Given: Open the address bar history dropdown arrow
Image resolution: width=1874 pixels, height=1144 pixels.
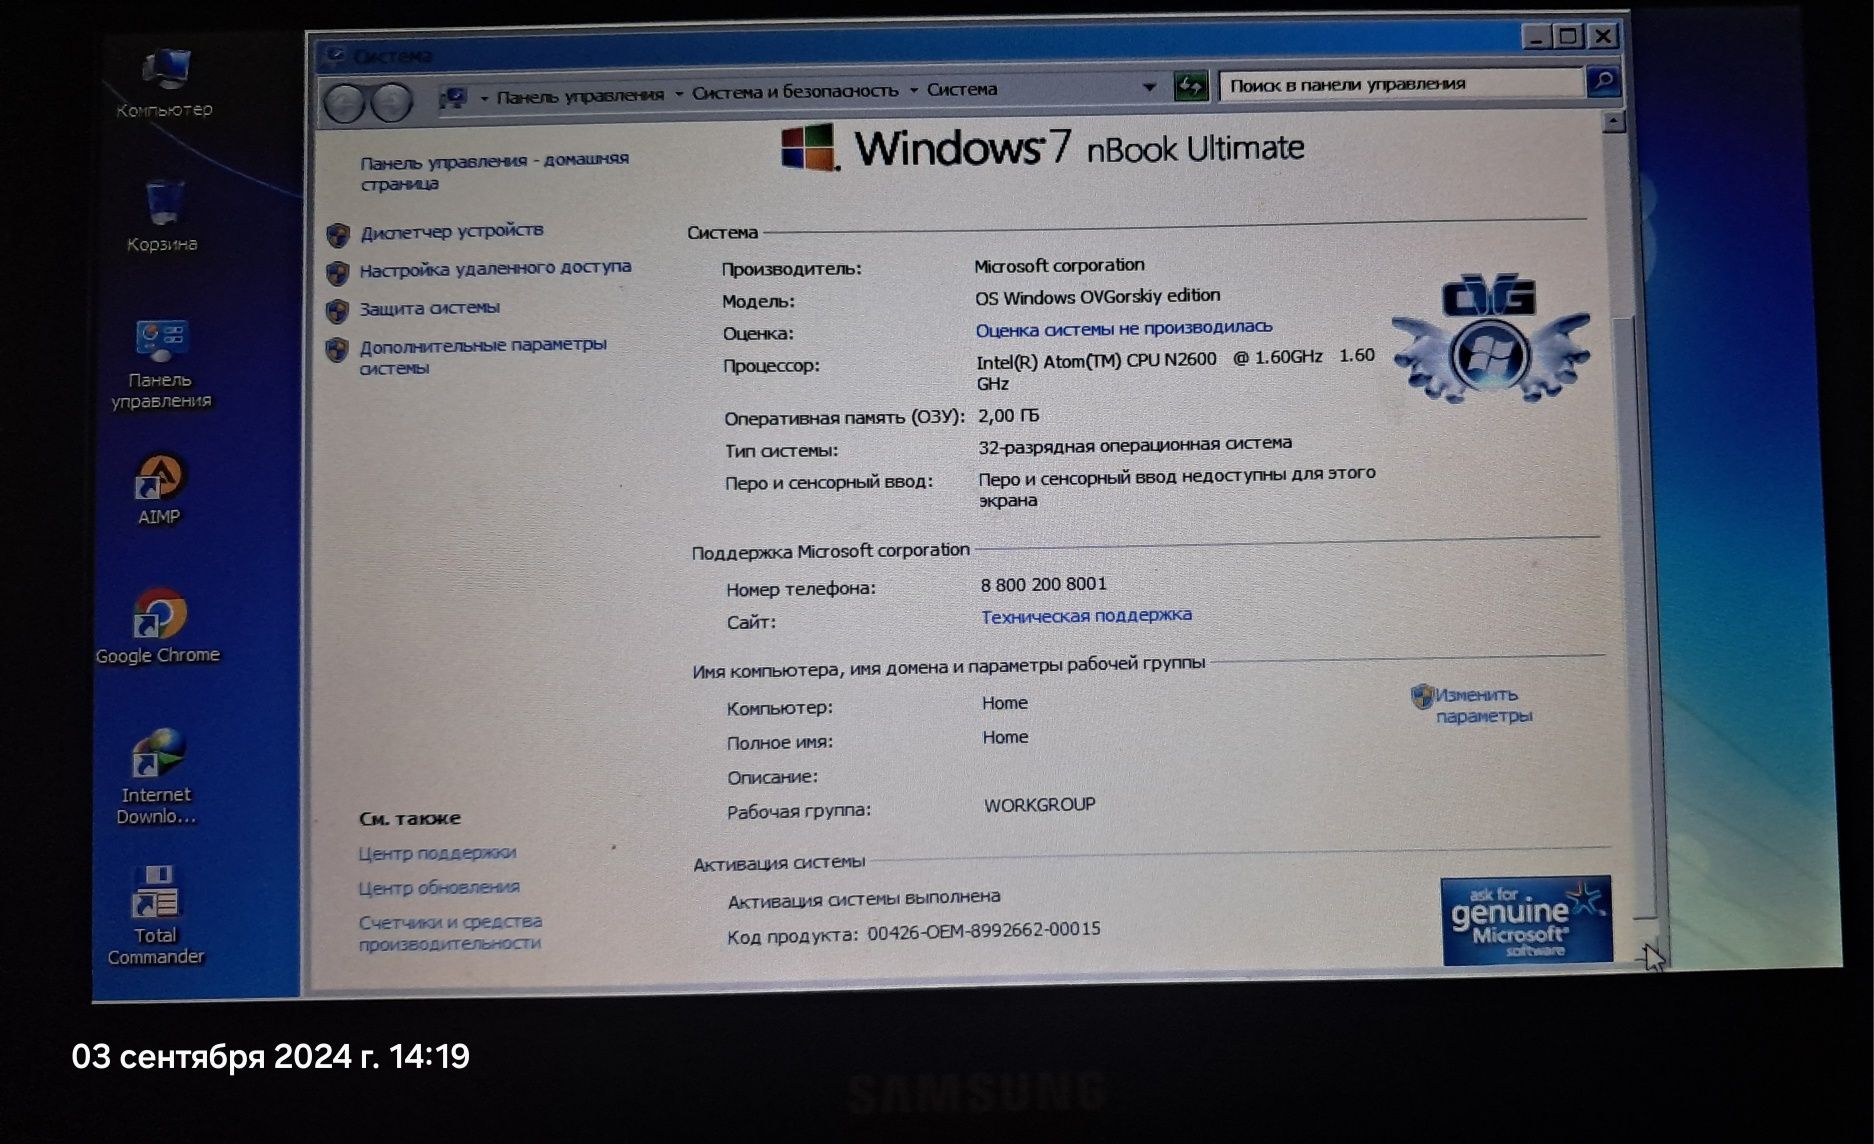Looking at the screenshot, I should pos(1149,88).
